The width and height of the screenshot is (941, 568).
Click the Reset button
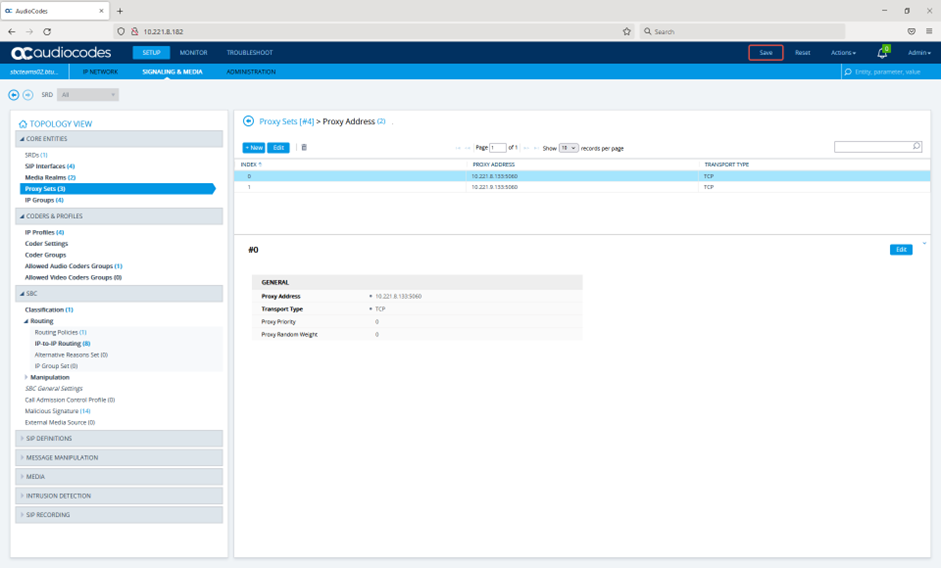[x=802, y=53]
